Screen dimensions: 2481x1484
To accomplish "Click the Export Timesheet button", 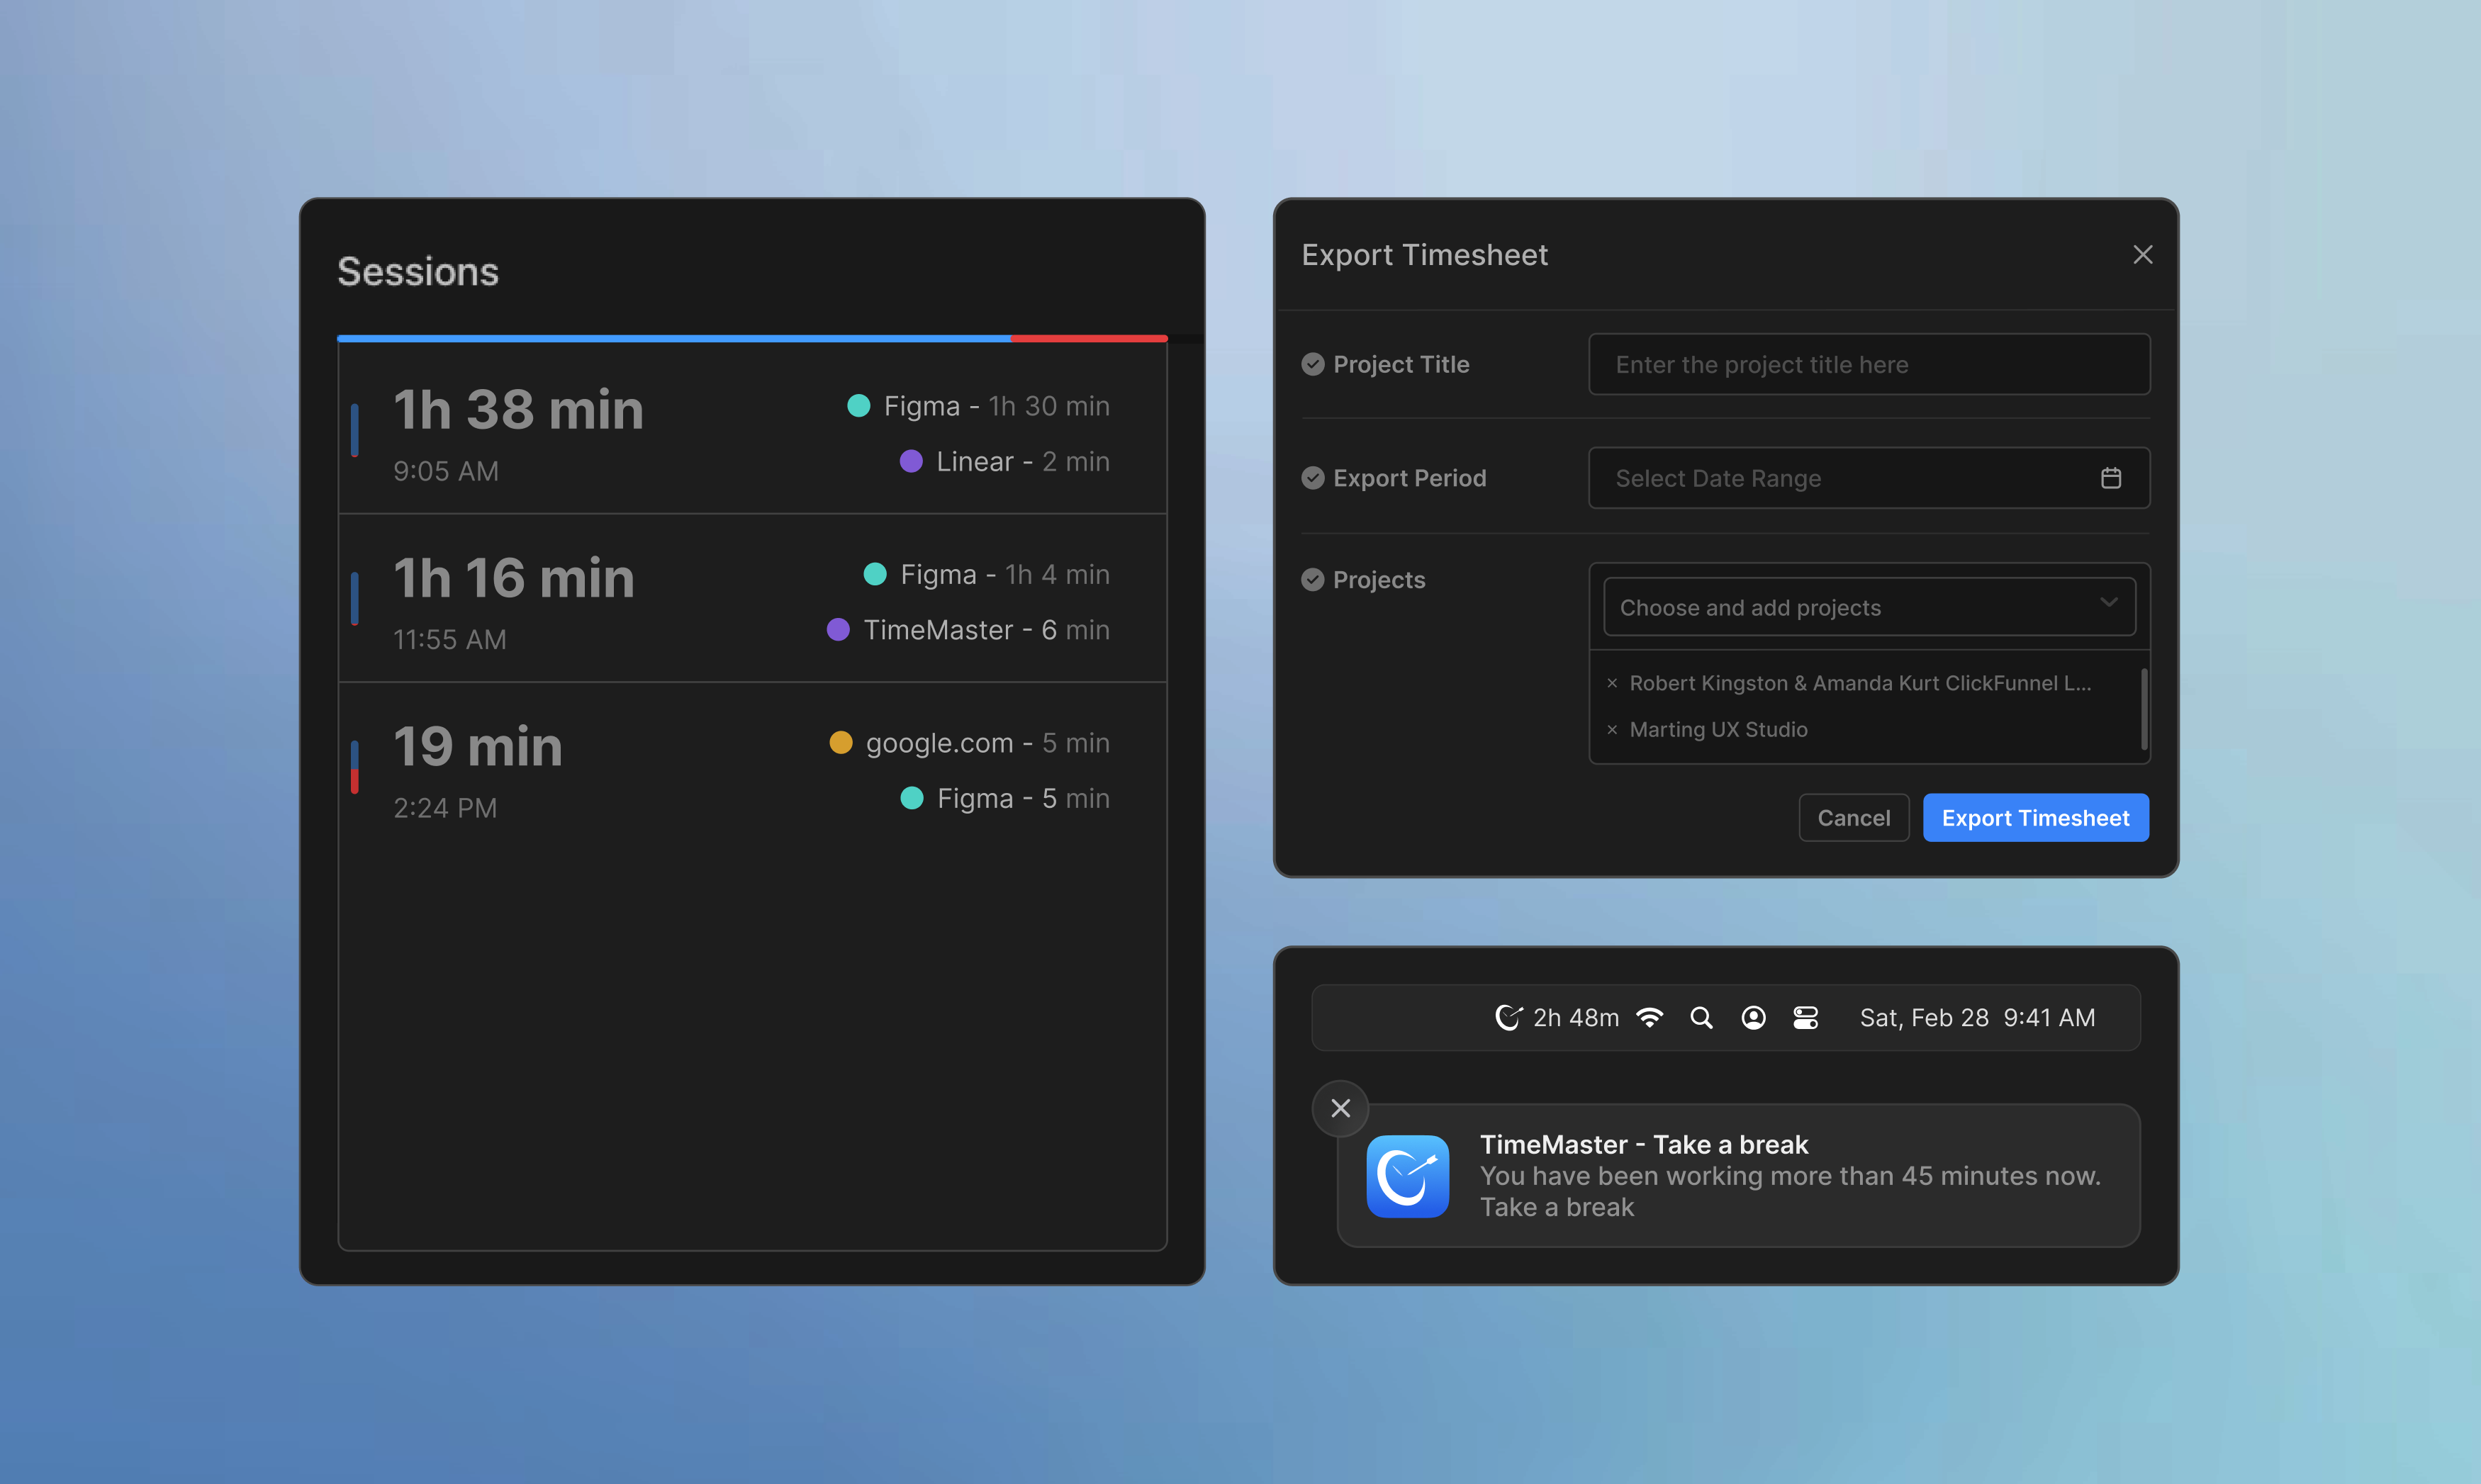I will pos(2035,818).
